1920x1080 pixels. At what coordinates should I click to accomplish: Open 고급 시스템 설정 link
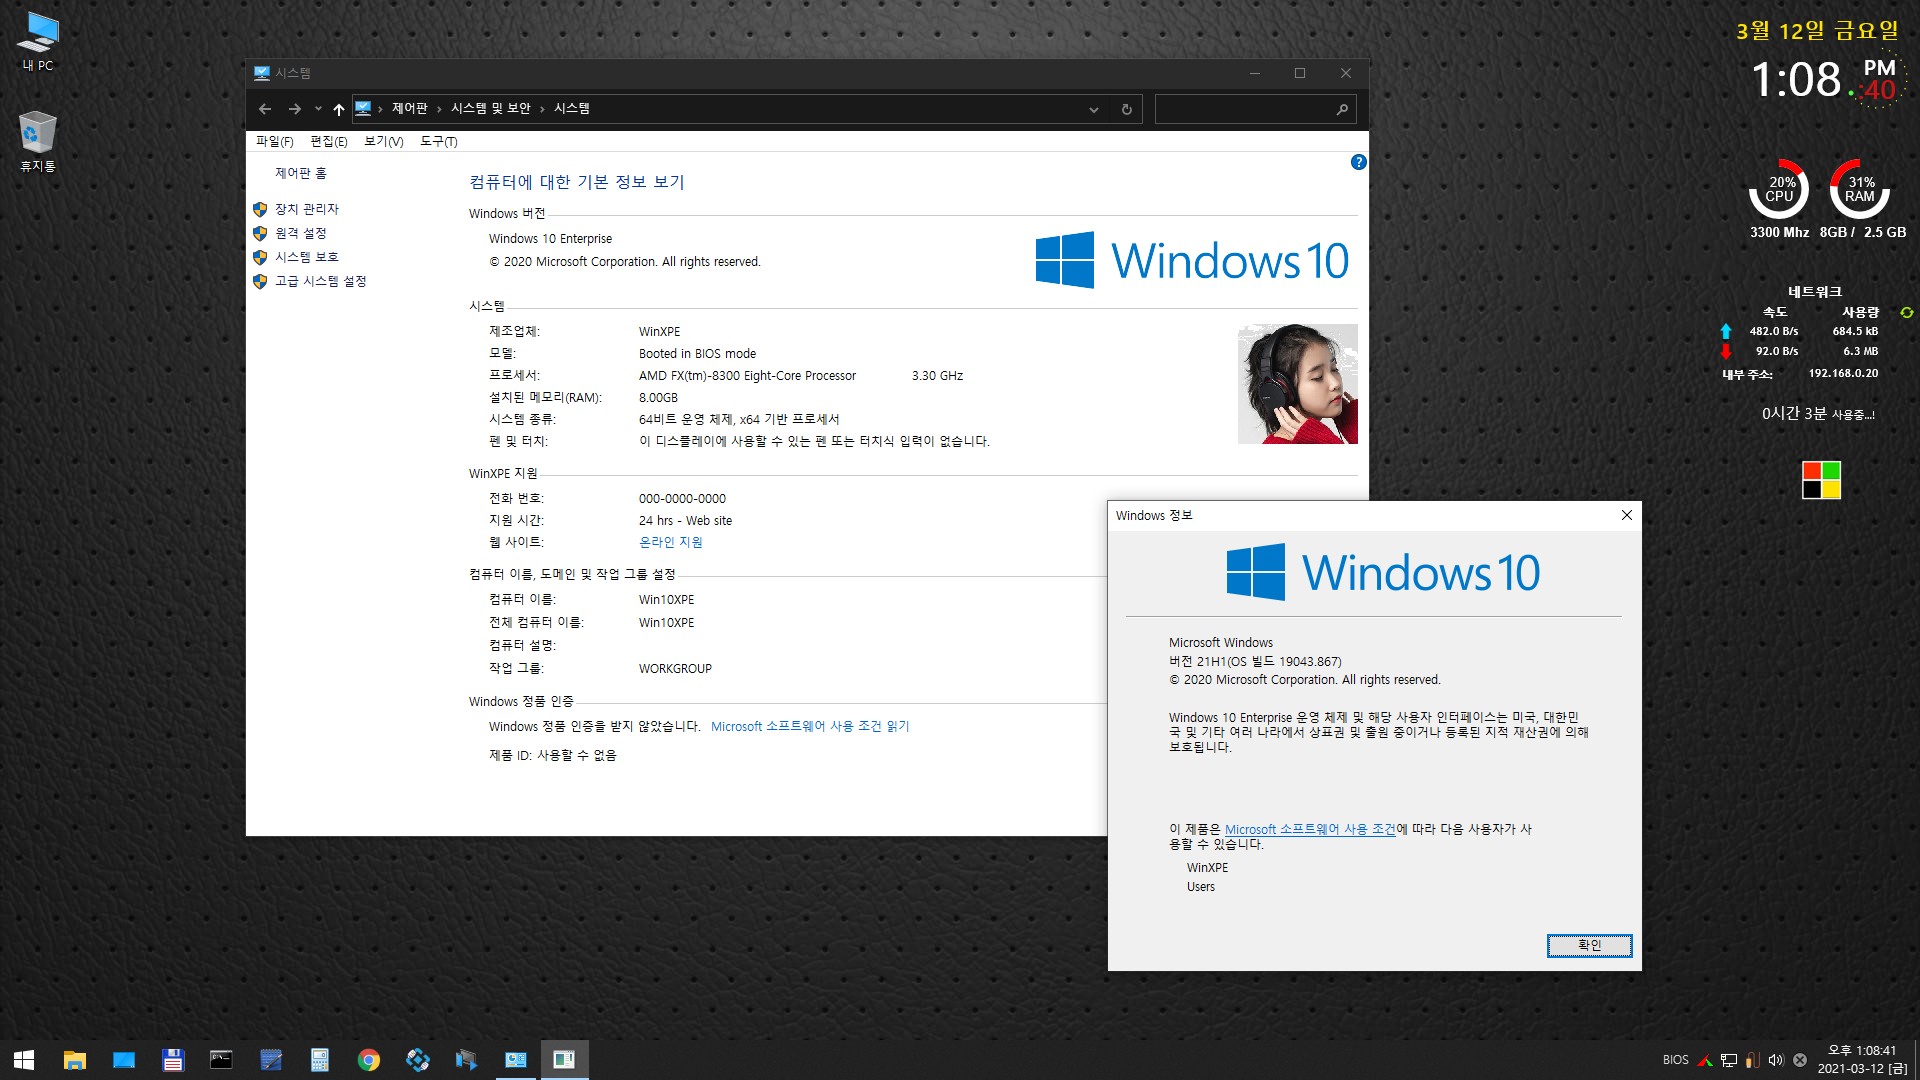click(x=321, y=281)
